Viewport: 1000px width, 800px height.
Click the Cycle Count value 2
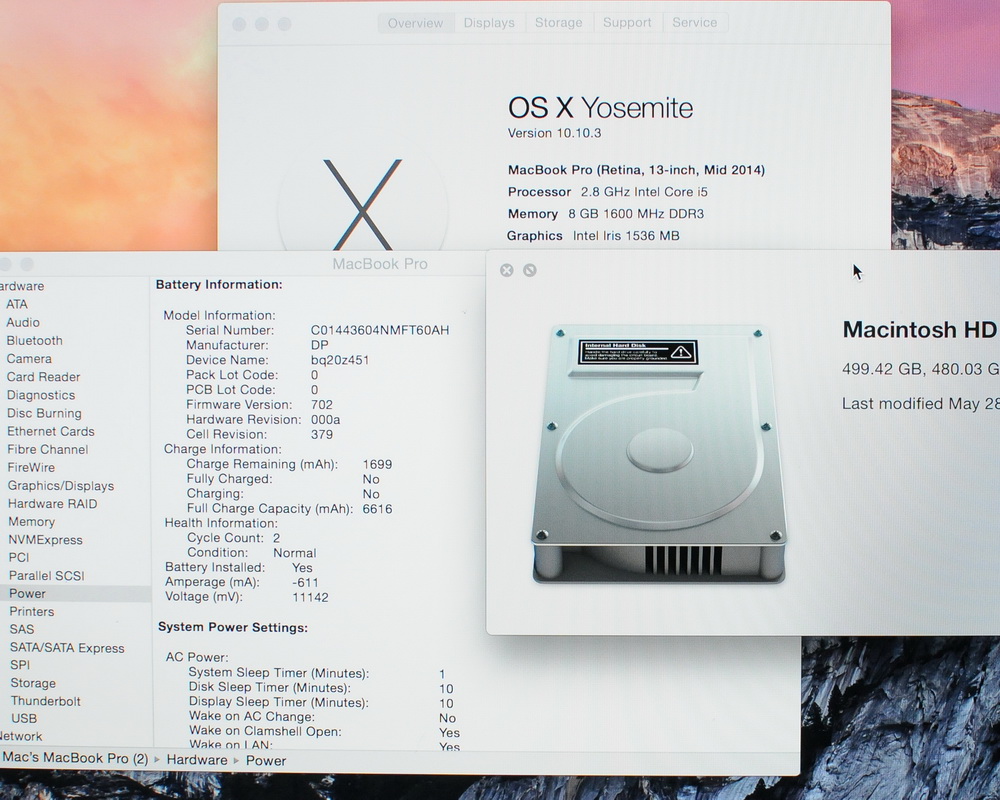tap(276, 538)
